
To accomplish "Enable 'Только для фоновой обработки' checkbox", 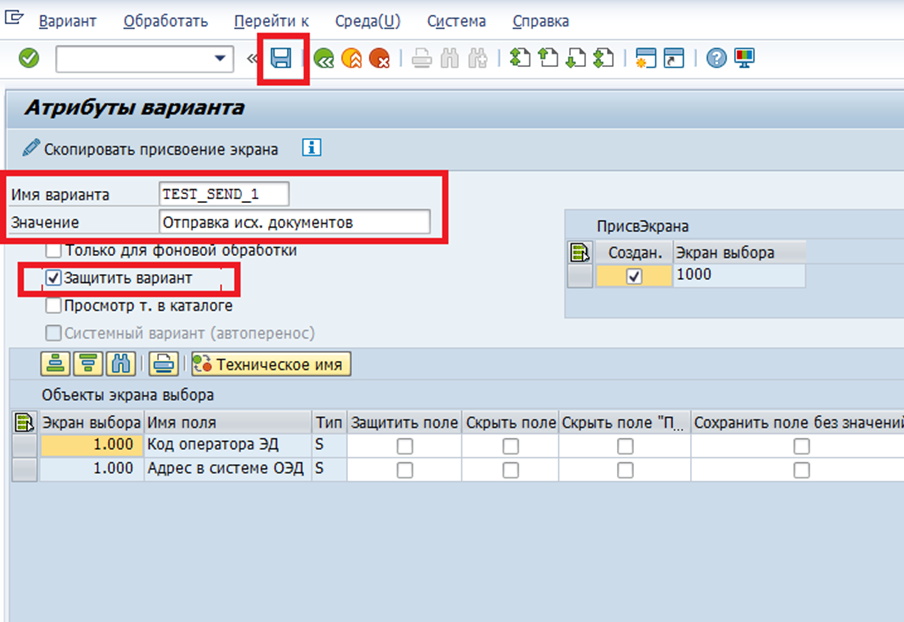I will click(x=54, y=250).
